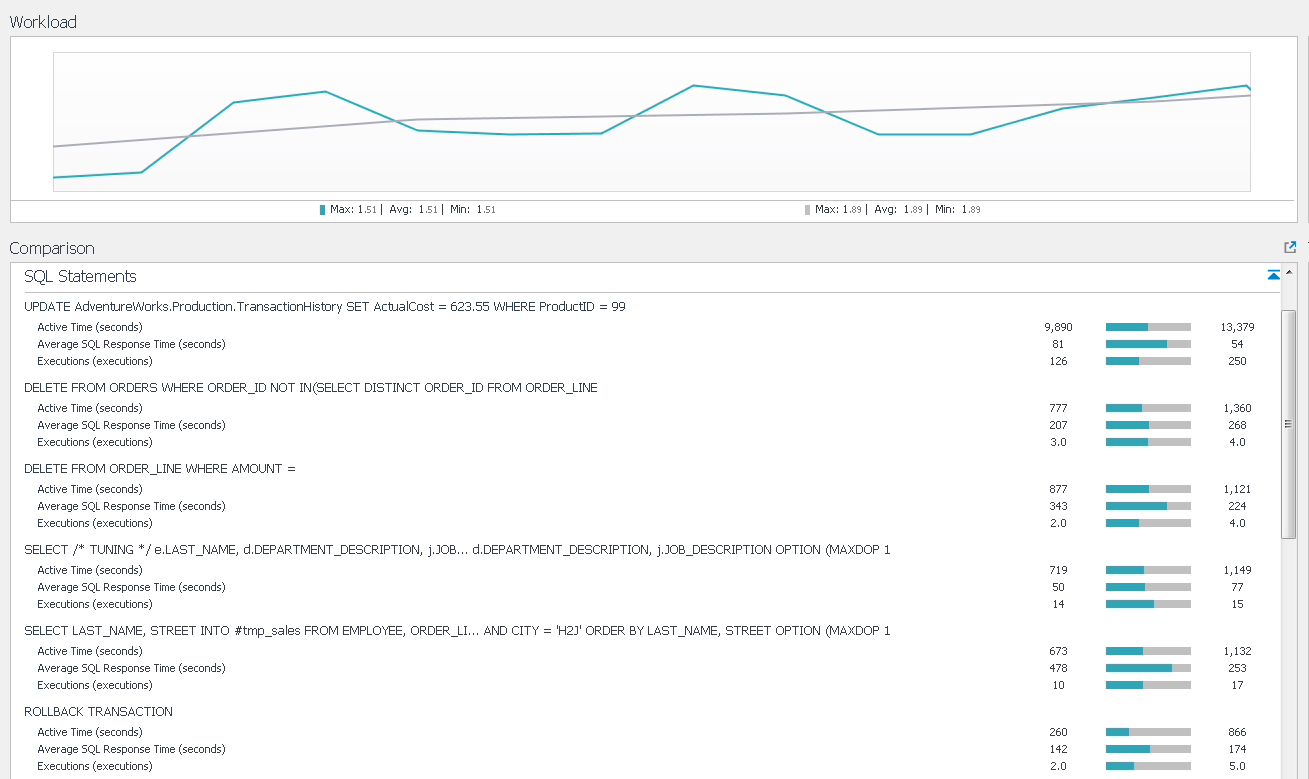Click the 13,379 active time value
1309x779 pixels.
(1237, 327)
